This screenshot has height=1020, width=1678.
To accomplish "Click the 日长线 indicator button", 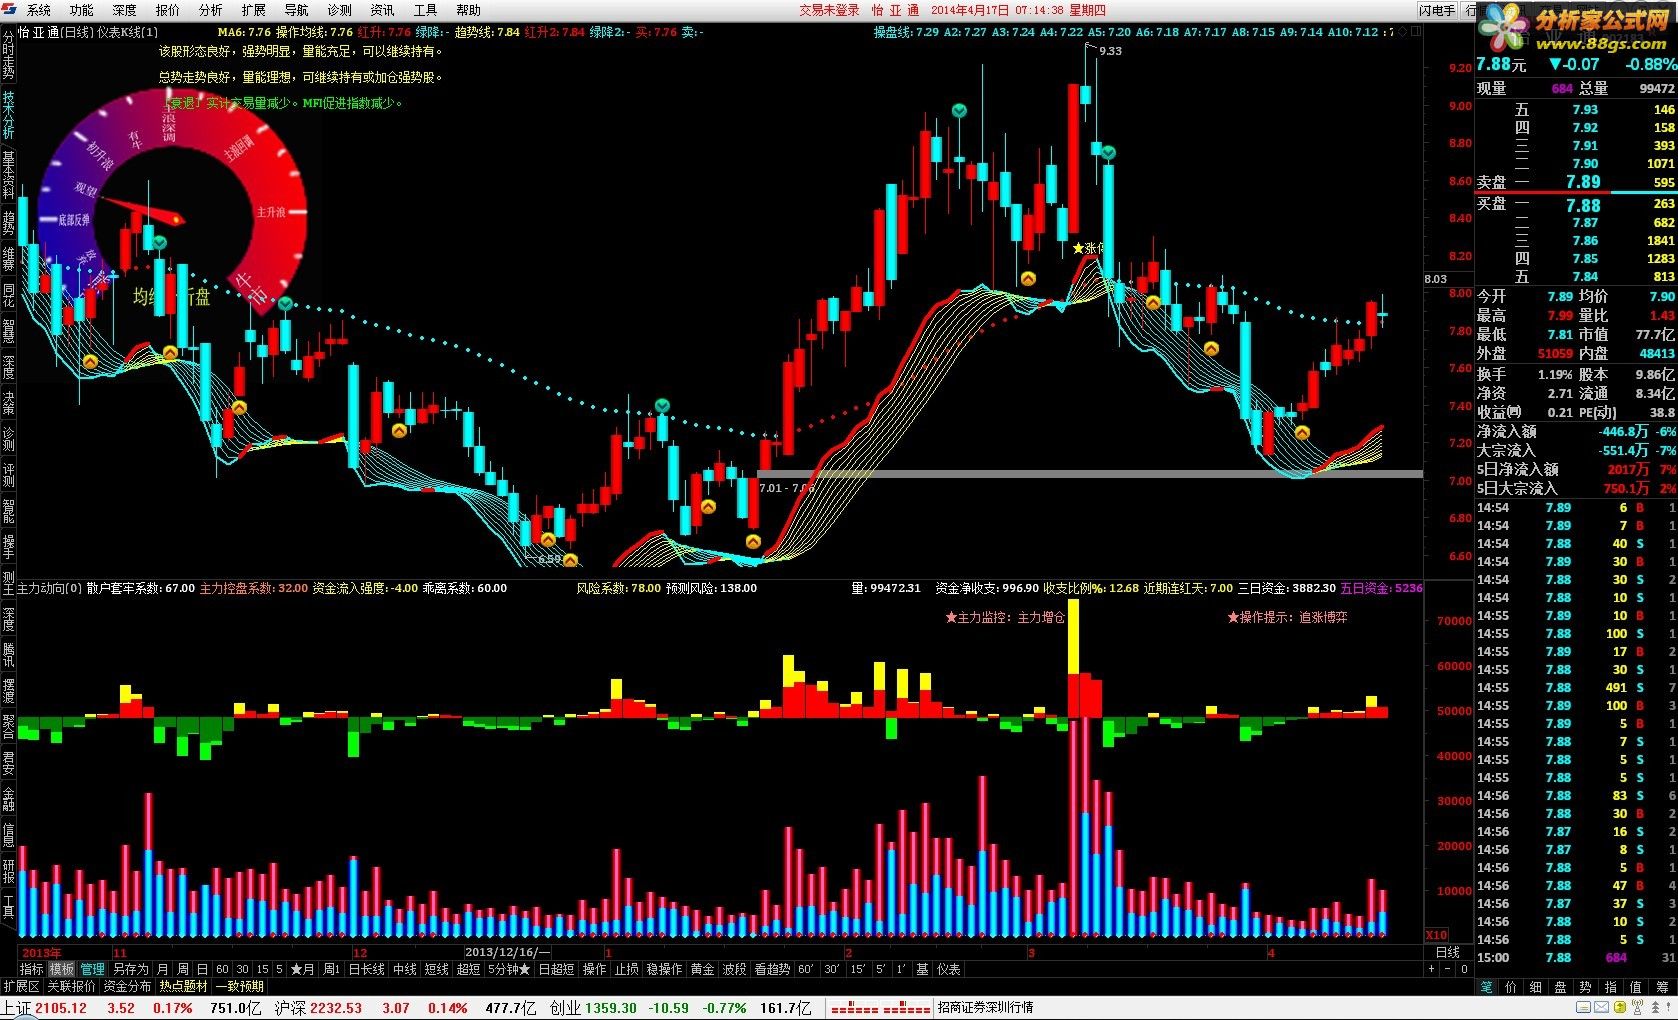I will (x=366, y=969).
